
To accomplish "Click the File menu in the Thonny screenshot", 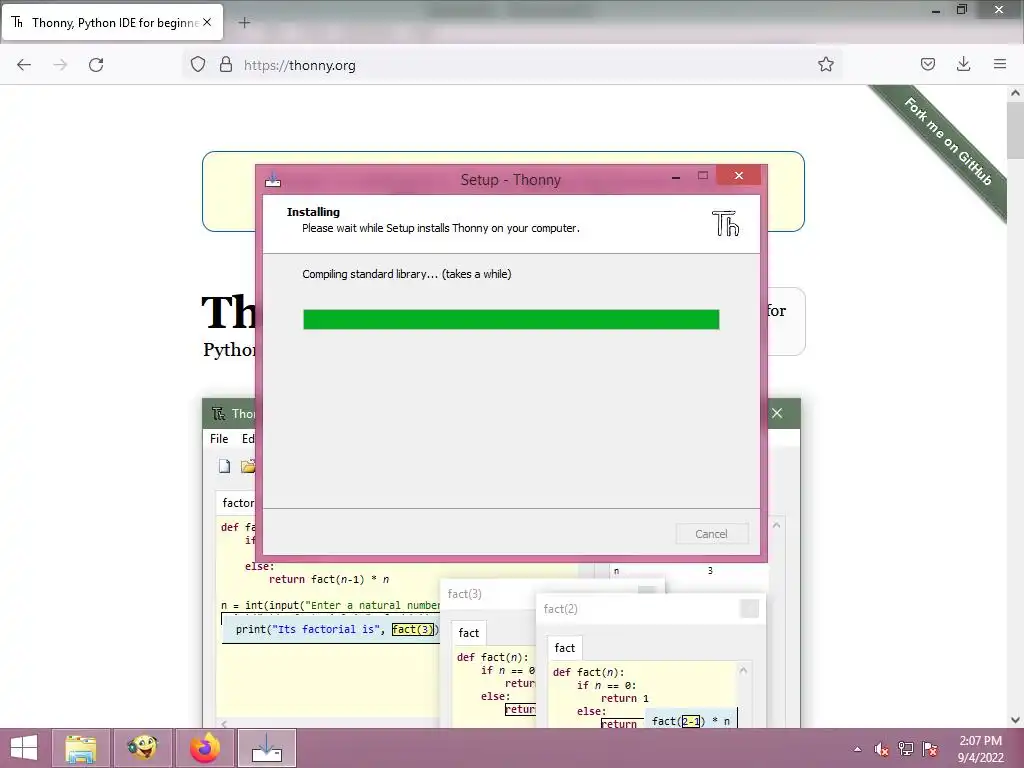I will [x=219, y=439].
